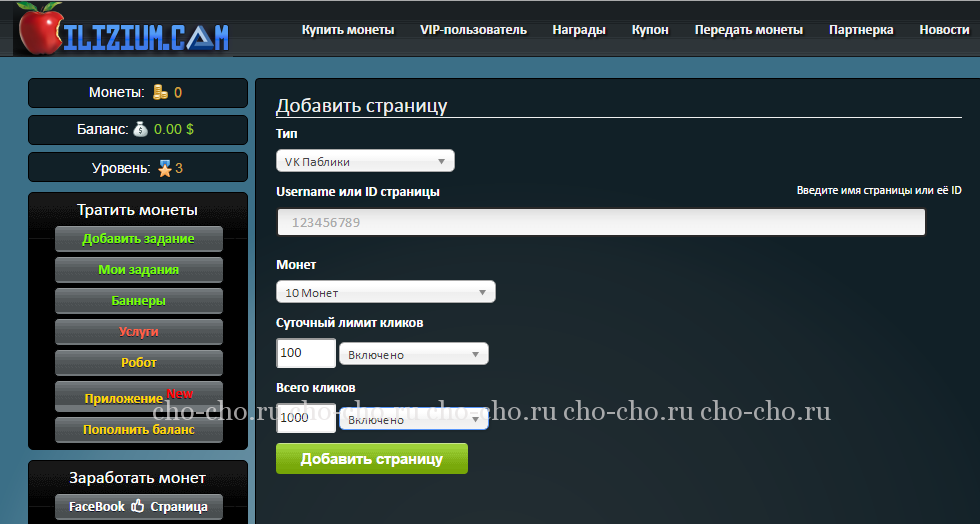Expand the 10 Монет dropdown
Viewport: 980px width, 524px height.
[385, 293]
